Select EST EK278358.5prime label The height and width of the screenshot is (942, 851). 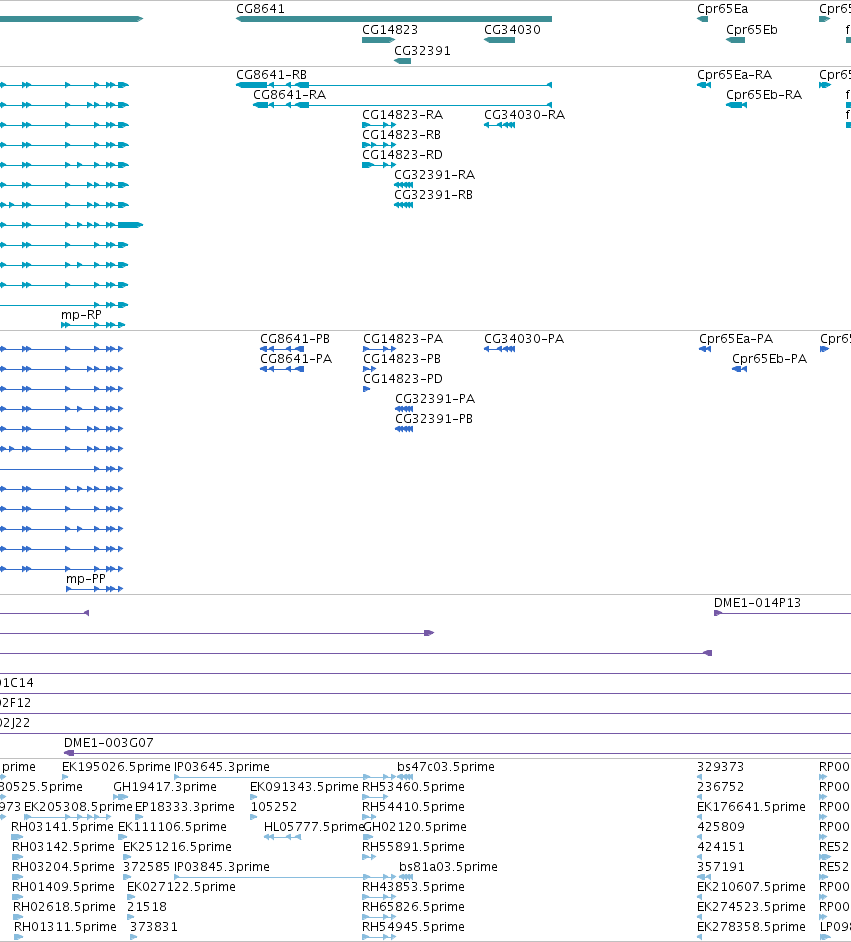point(751,927)
